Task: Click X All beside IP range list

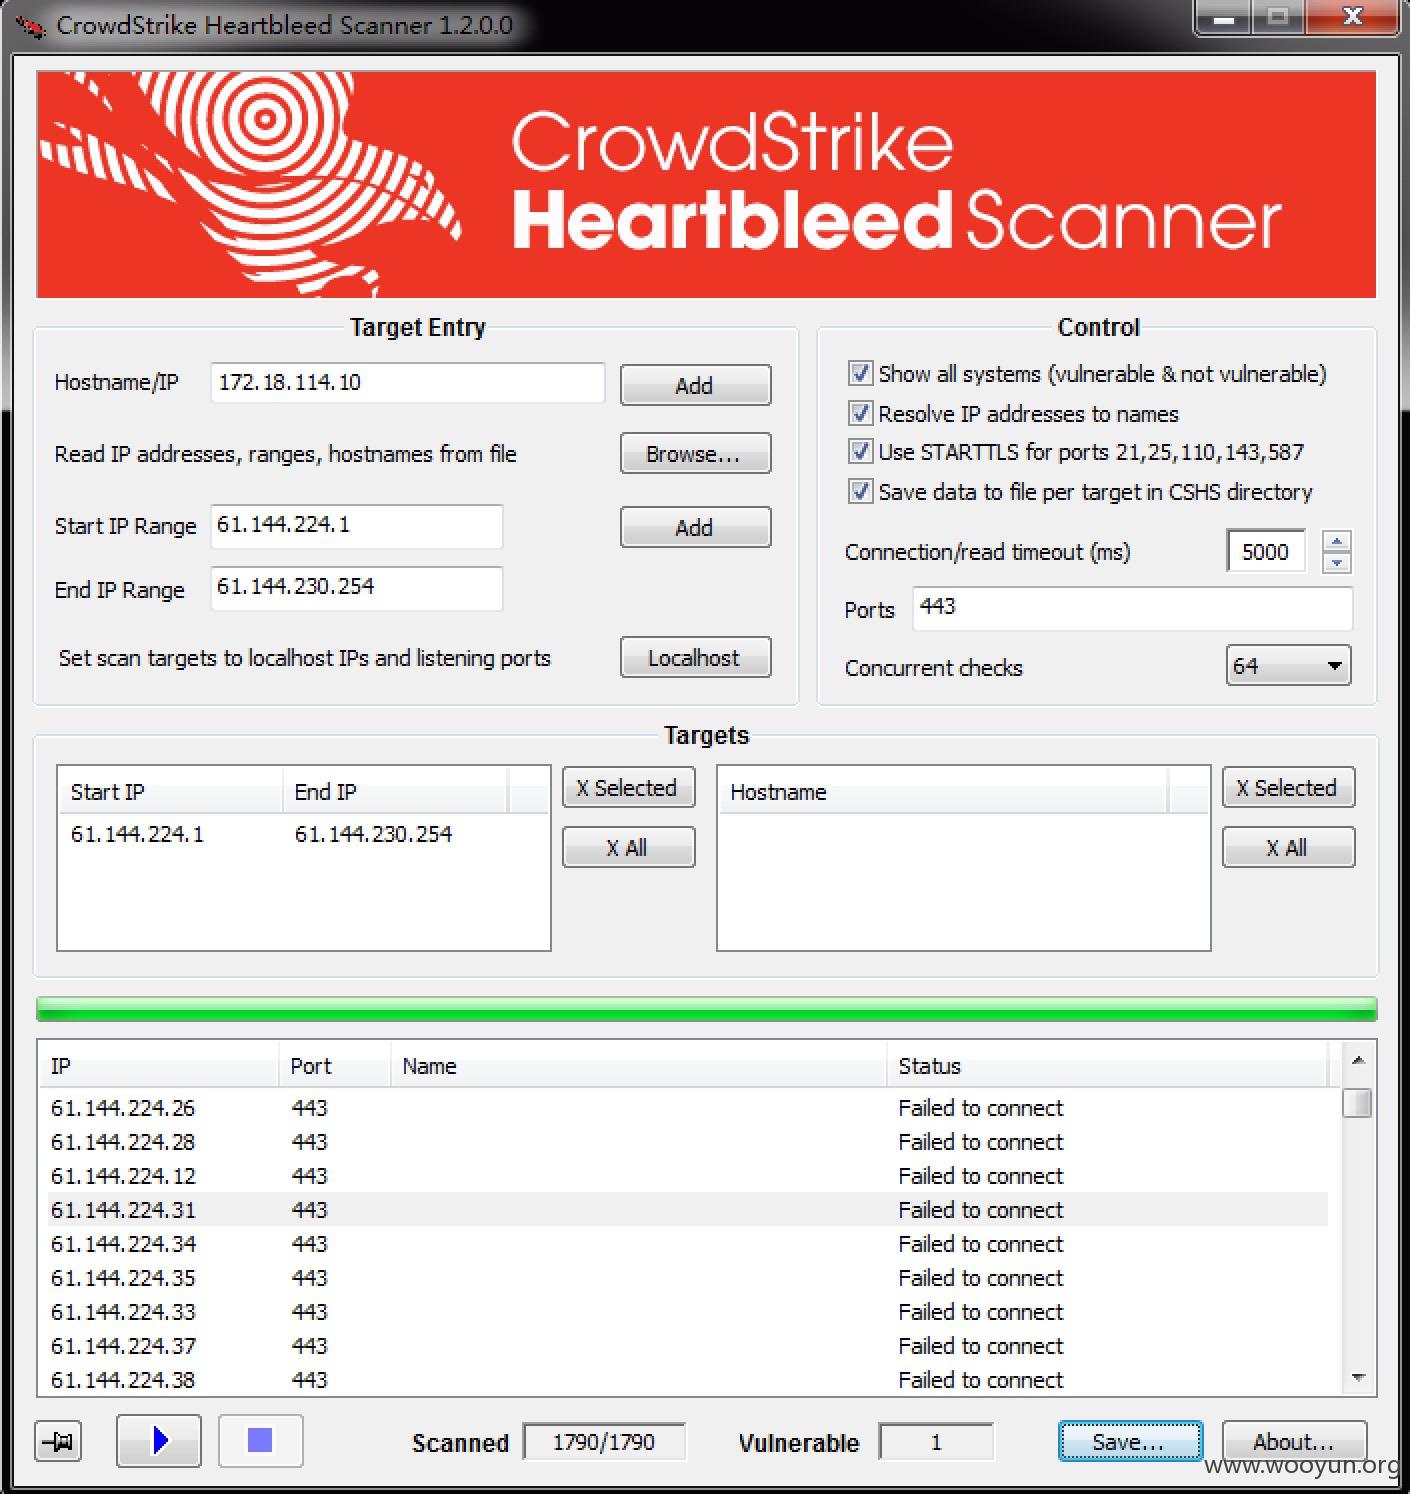Action: pos(628,847)
